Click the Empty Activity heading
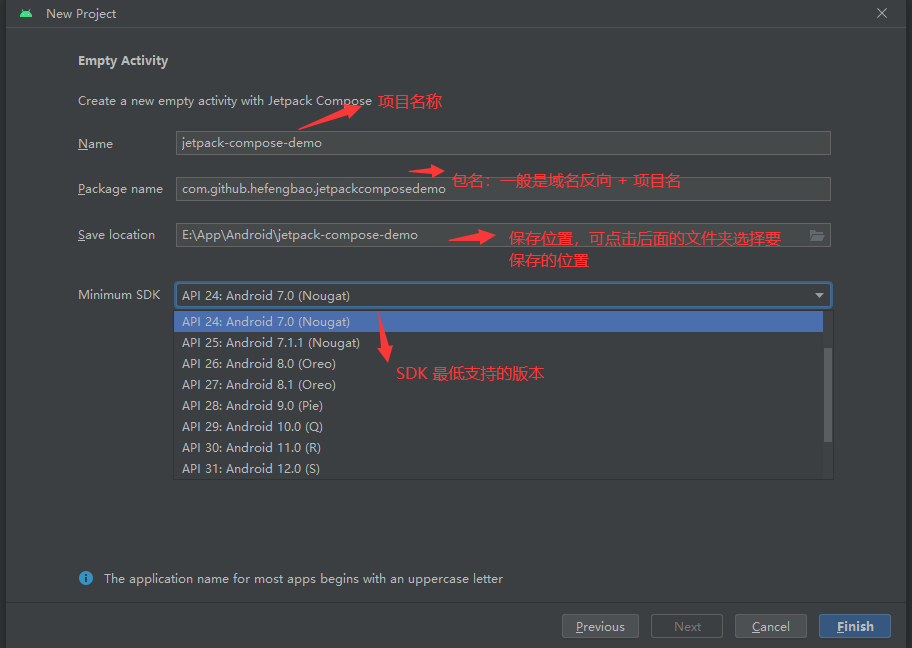Image resolution: width=912 pixels, height=648 pixels. pos(123,60)
